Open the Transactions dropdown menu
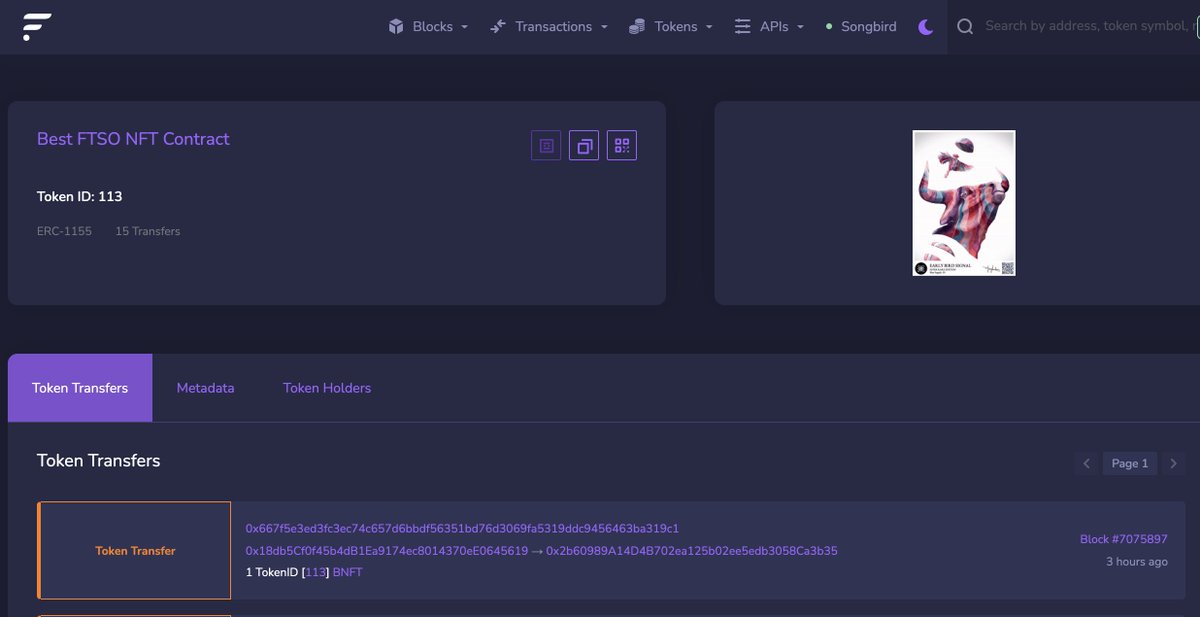The width and height of the screenshot is (1200, 617). coord(549,27)
